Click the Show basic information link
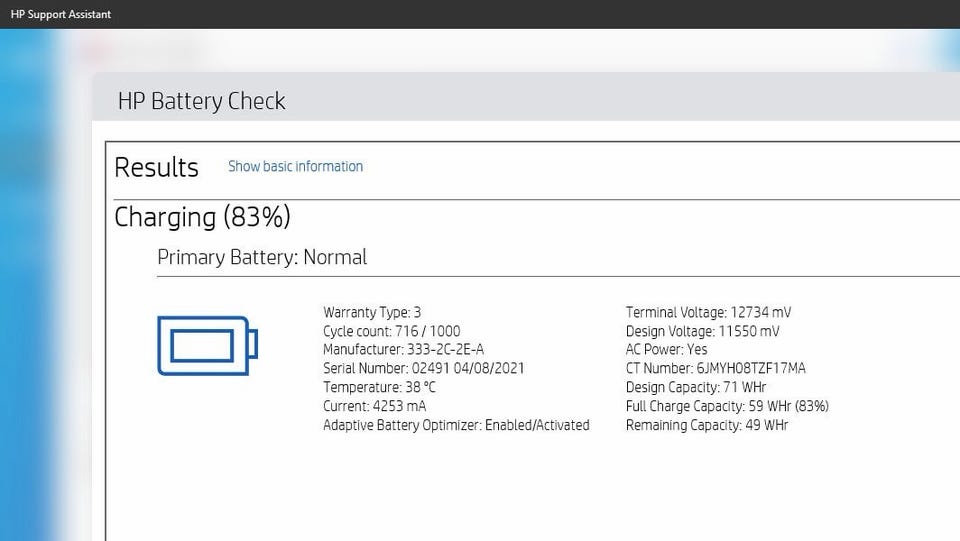Image resolution: width=960 pixels, height=541 pixels. pos(295,166)
